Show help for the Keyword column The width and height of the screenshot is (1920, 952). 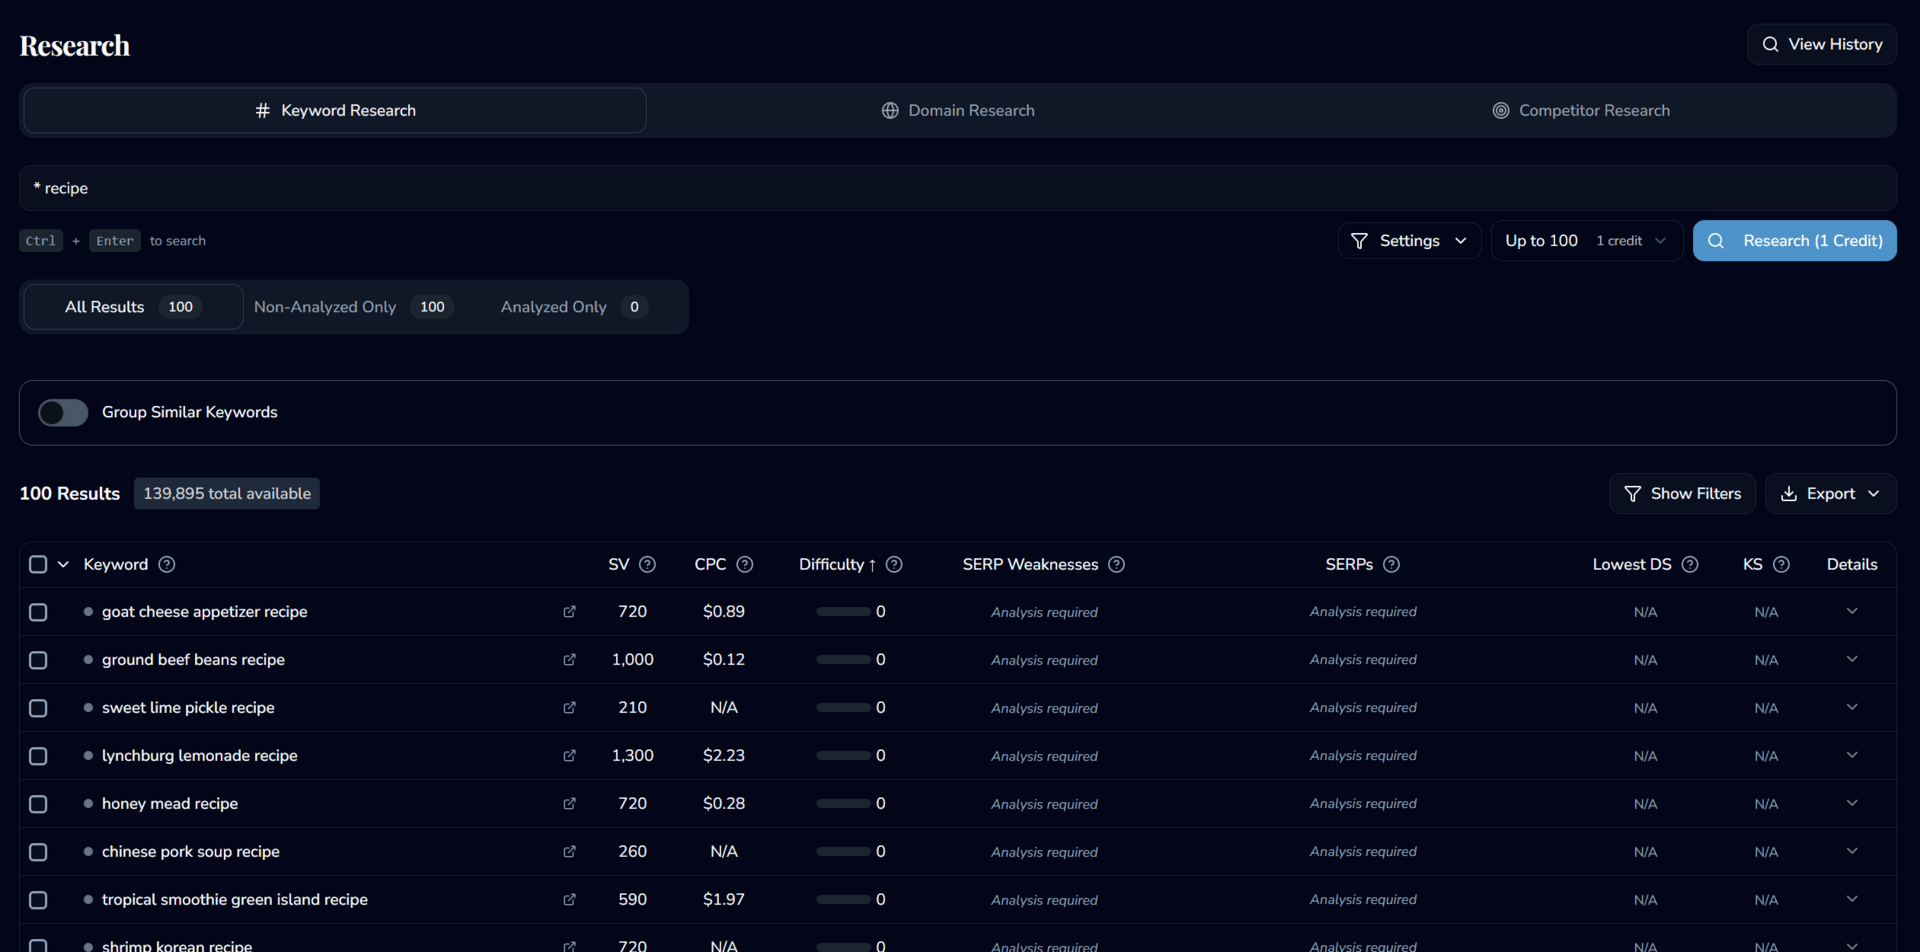[x=167, y=564]
